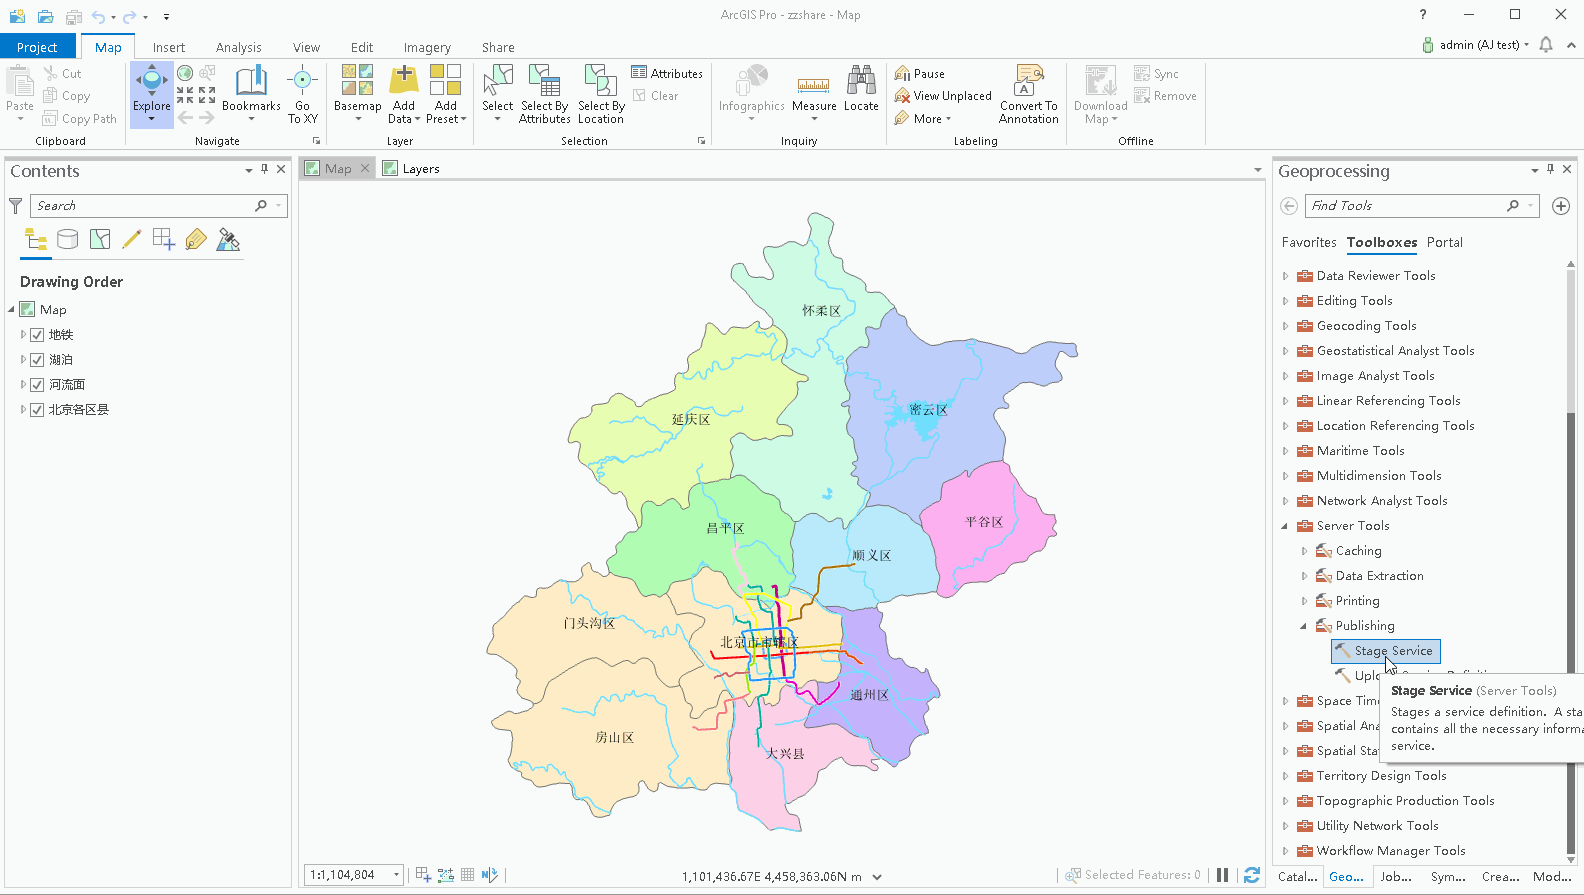Toggle visibility of 湖泊 layer
This screenshot has height=895, width=1584.
(37, 360)
